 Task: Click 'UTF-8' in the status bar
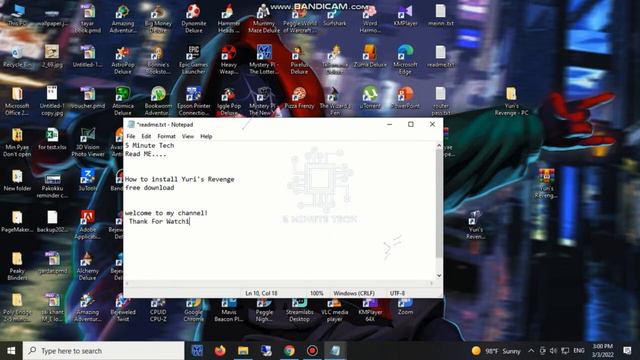397,293
